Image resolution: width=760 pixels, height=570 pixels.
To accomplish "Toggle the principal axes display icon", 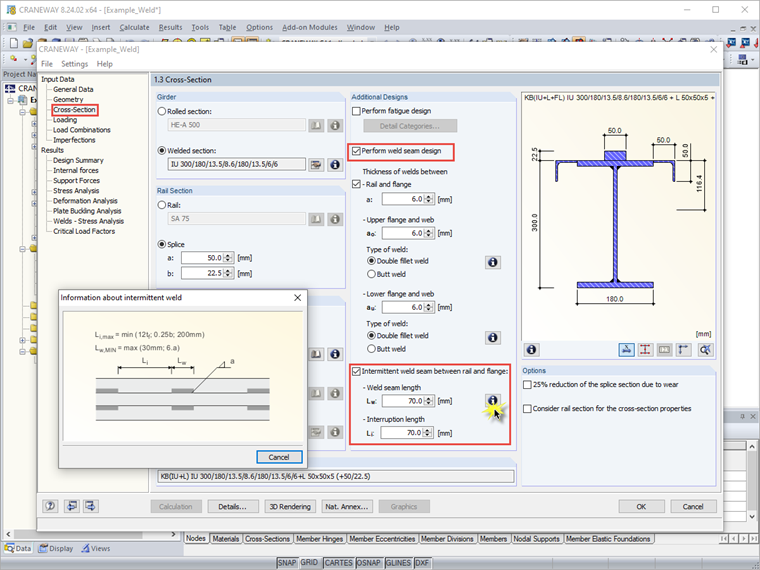I will pos(683,349).
